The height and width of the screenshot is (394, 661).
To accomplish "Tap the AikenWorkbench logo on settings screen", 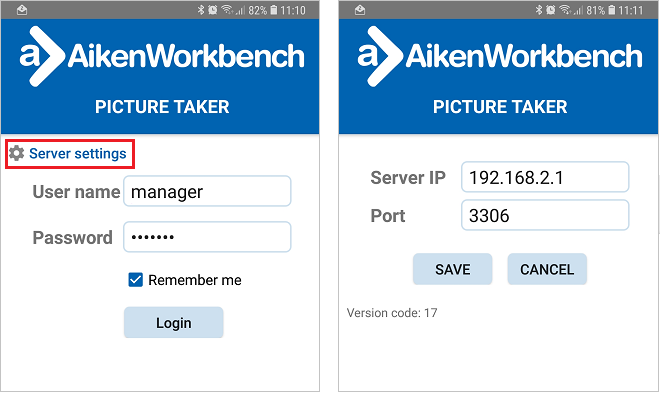I will [500, 56].
